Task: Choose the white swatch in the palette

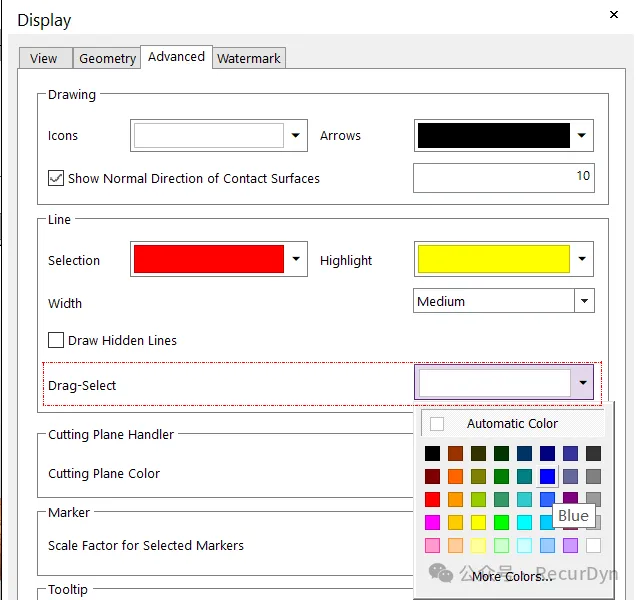Action: [594, 545]
